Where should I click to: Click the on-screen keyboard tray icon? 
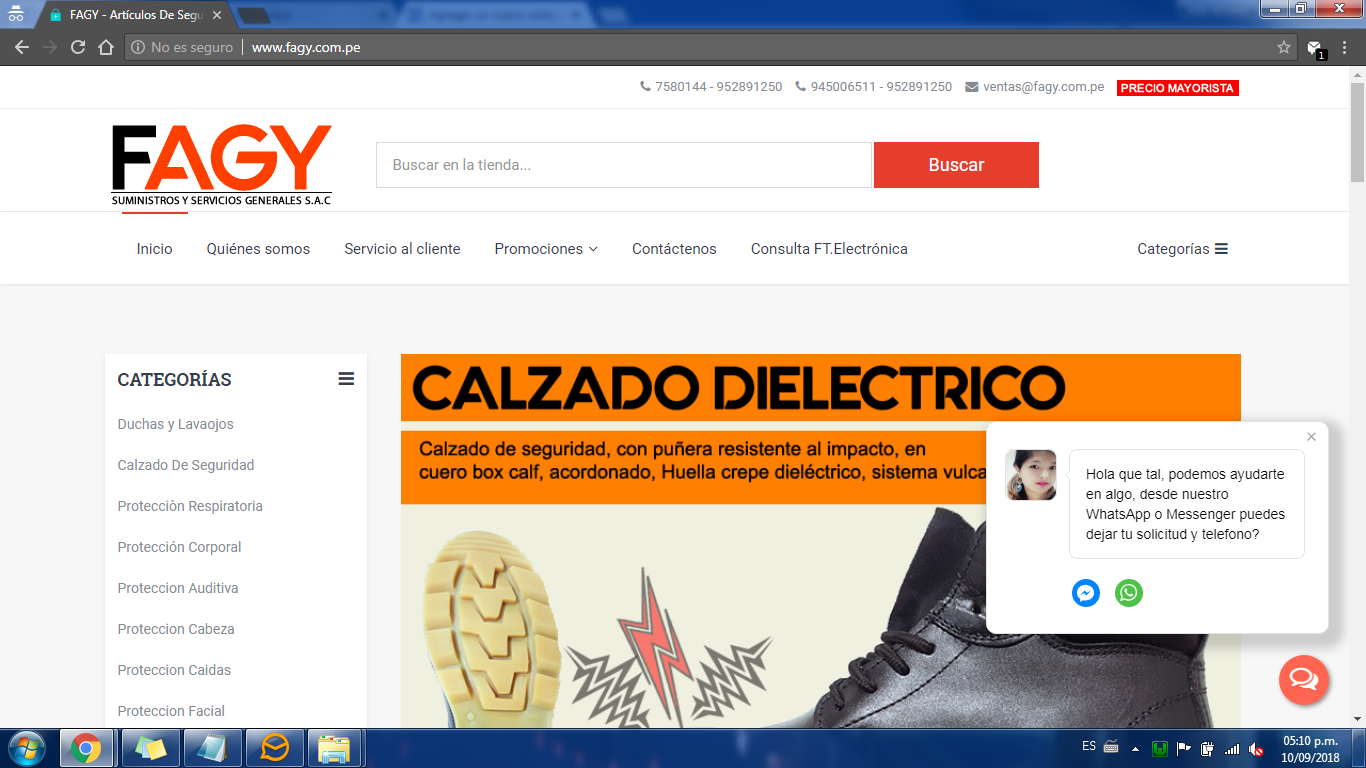coord(1111,747)
